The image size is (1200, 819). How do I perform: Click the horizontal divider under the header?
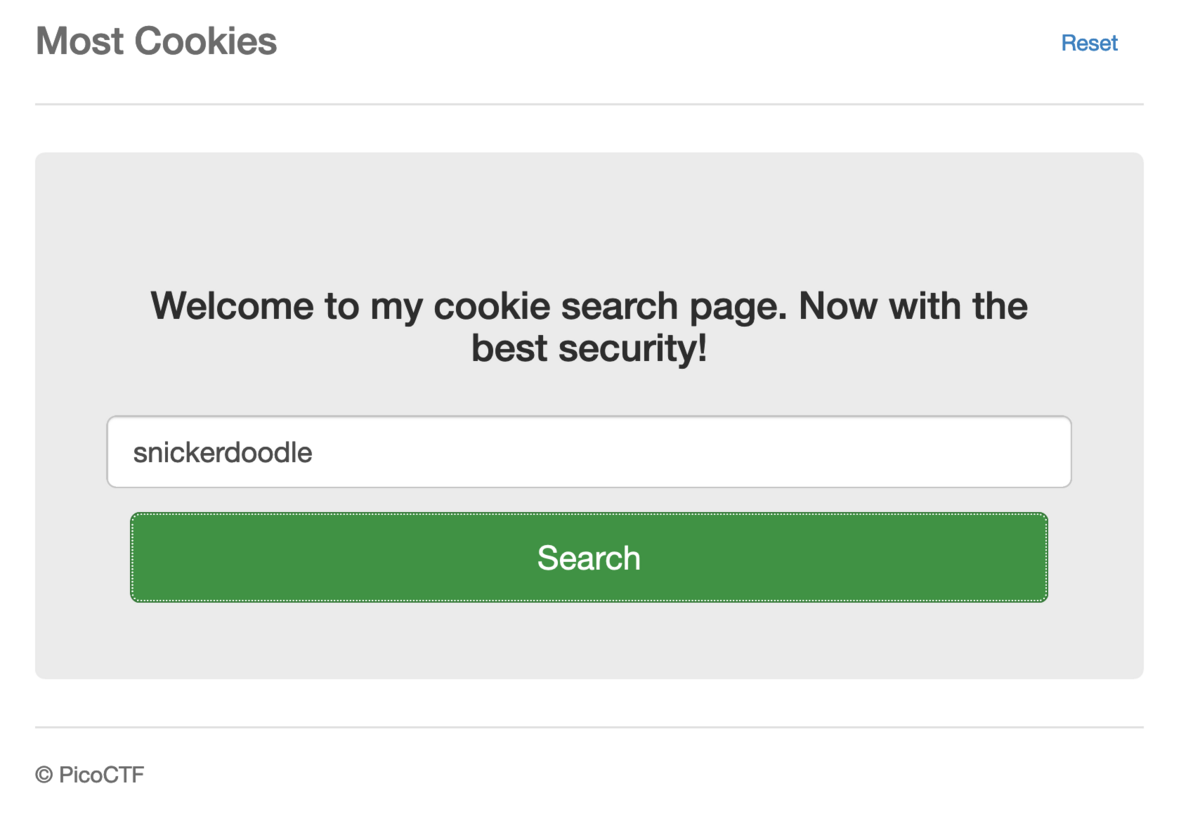[x=588, y=104]
